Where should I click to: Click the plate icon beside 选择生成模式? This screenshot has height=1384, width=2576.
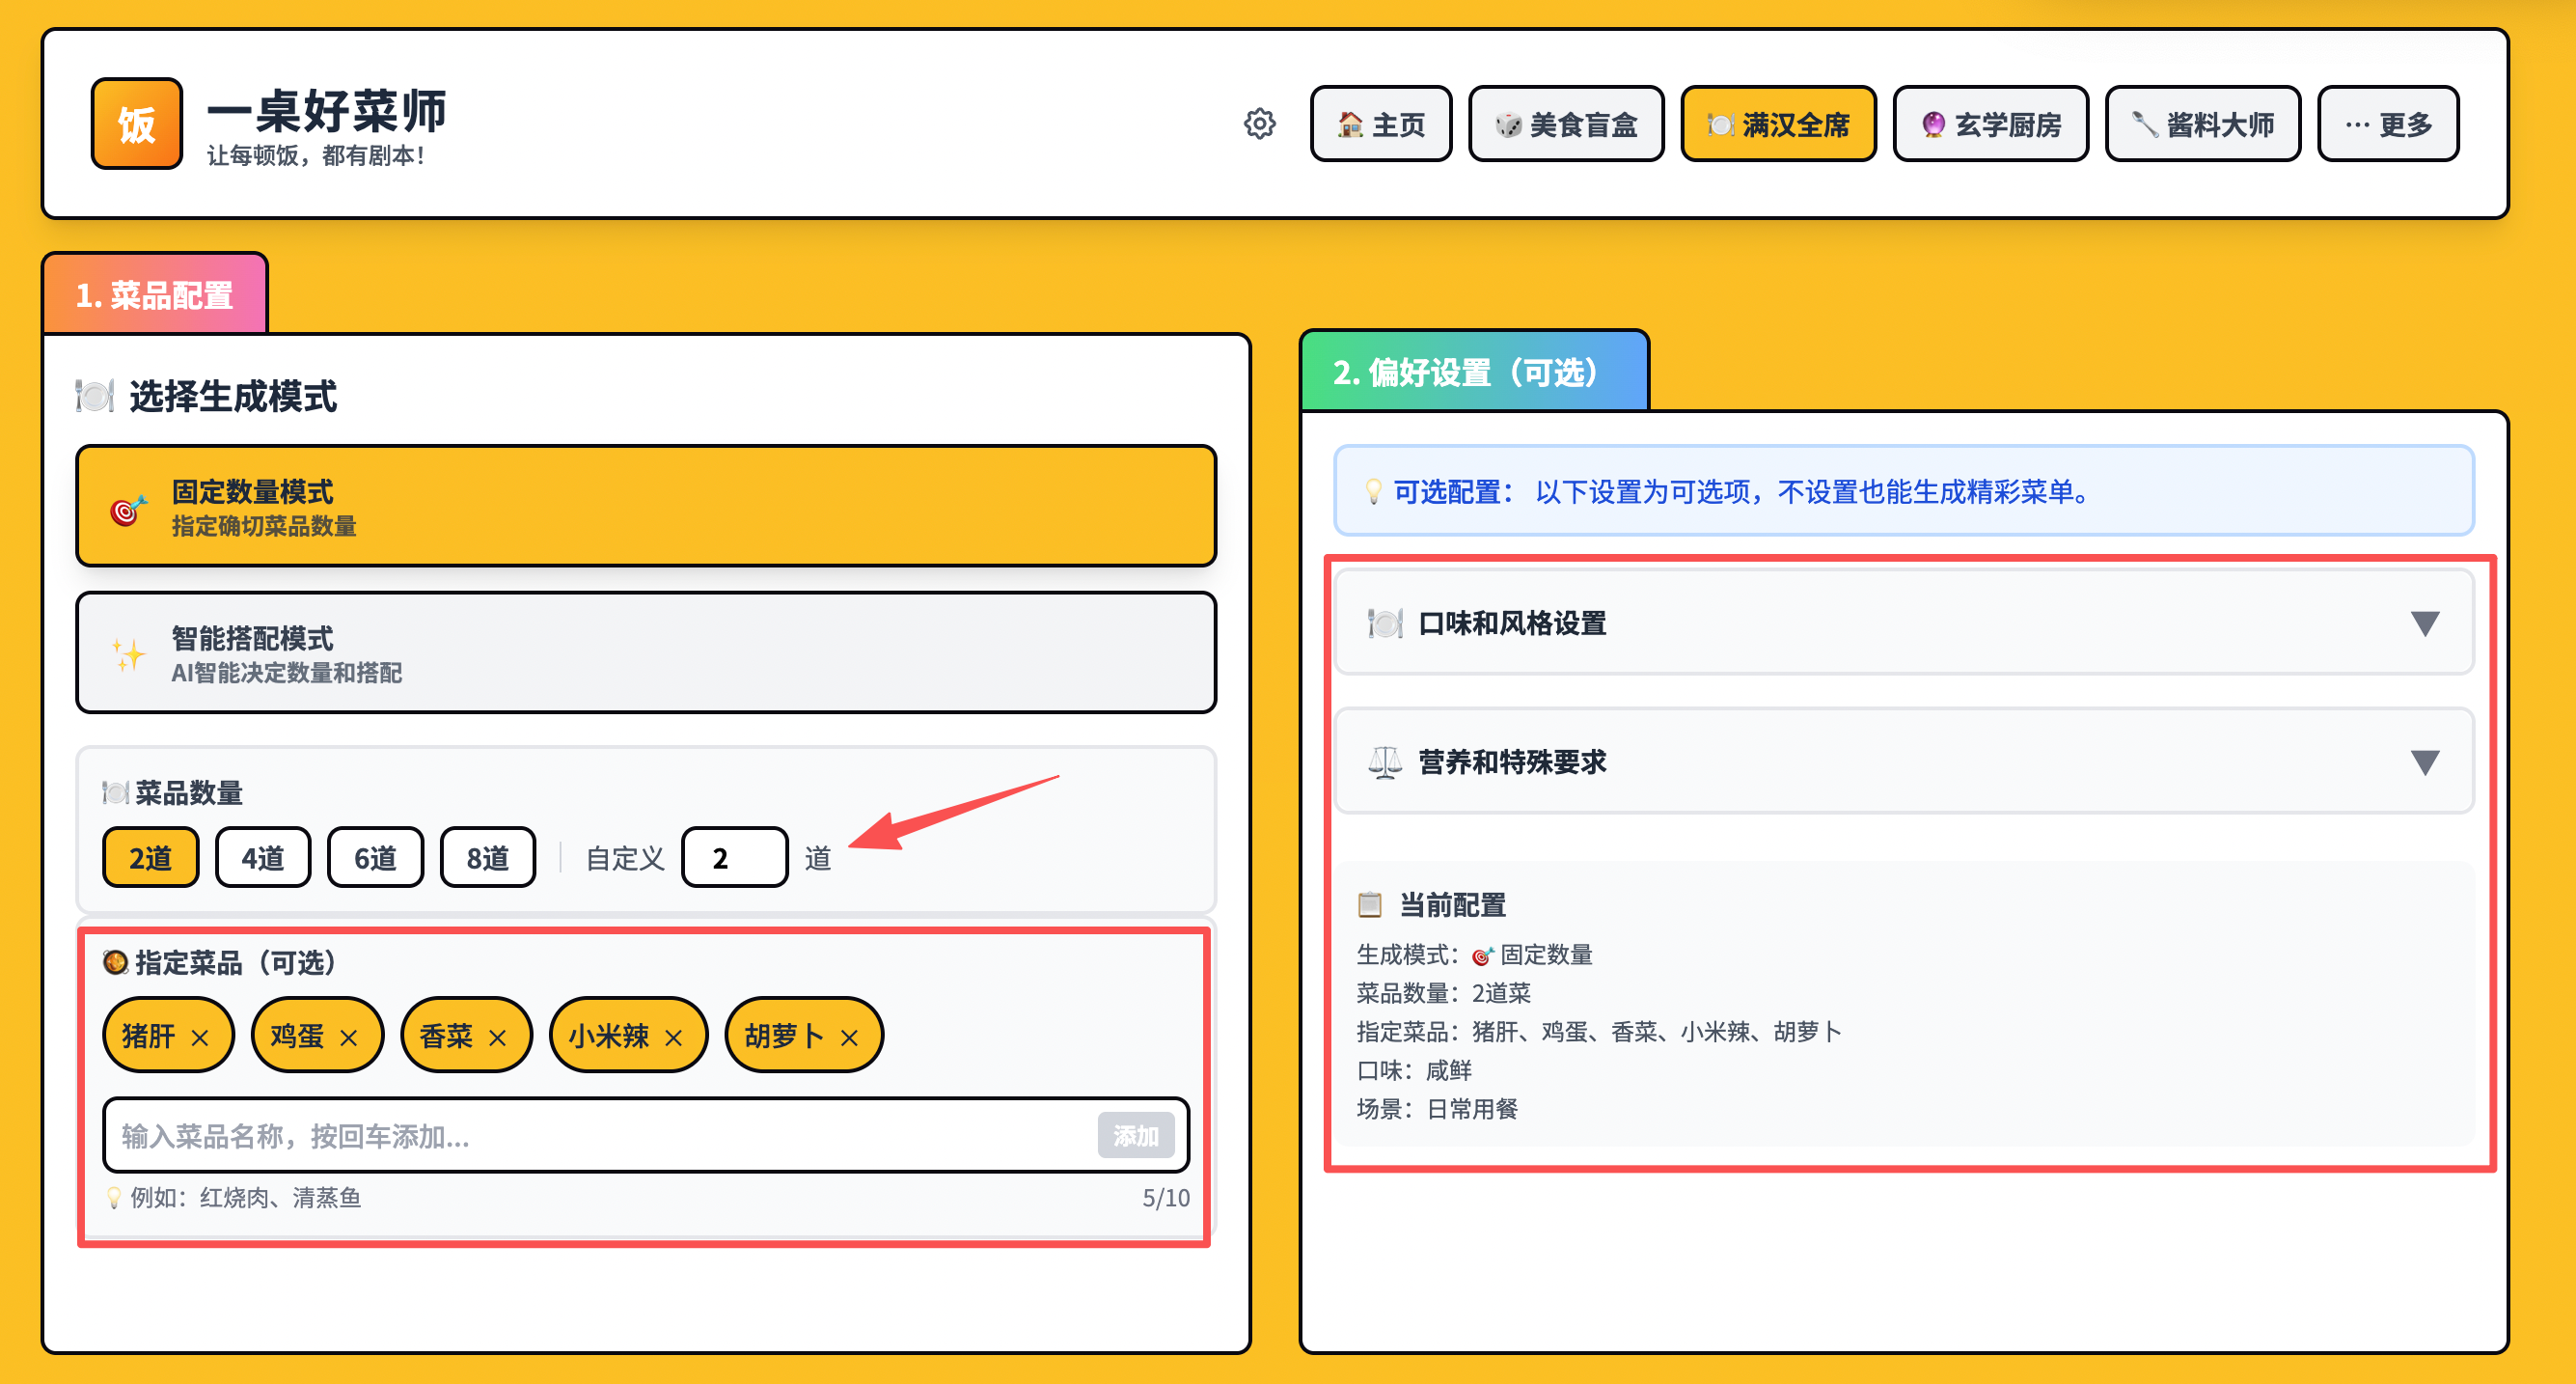point(95,396)
